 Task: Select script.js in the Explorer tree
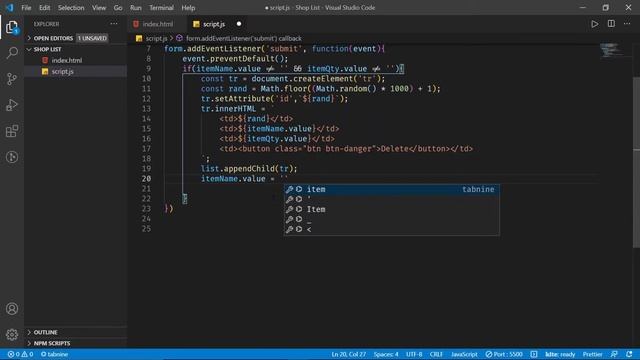tap(62, 71)
